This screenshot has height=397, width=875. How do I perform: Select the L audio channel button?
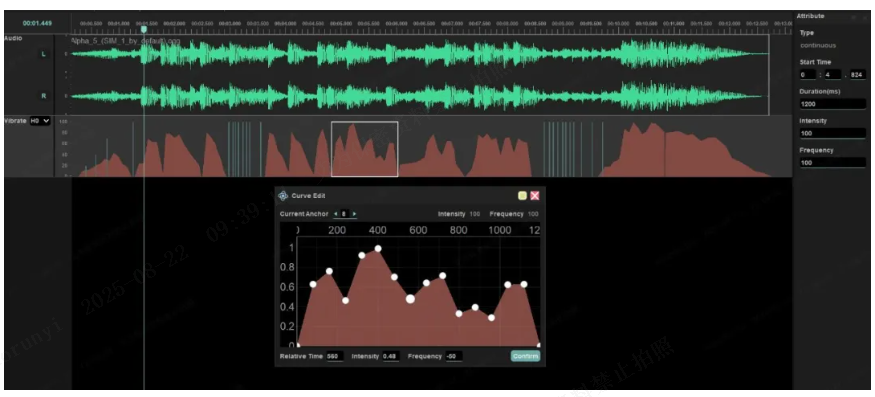click(x=44, y=54)
